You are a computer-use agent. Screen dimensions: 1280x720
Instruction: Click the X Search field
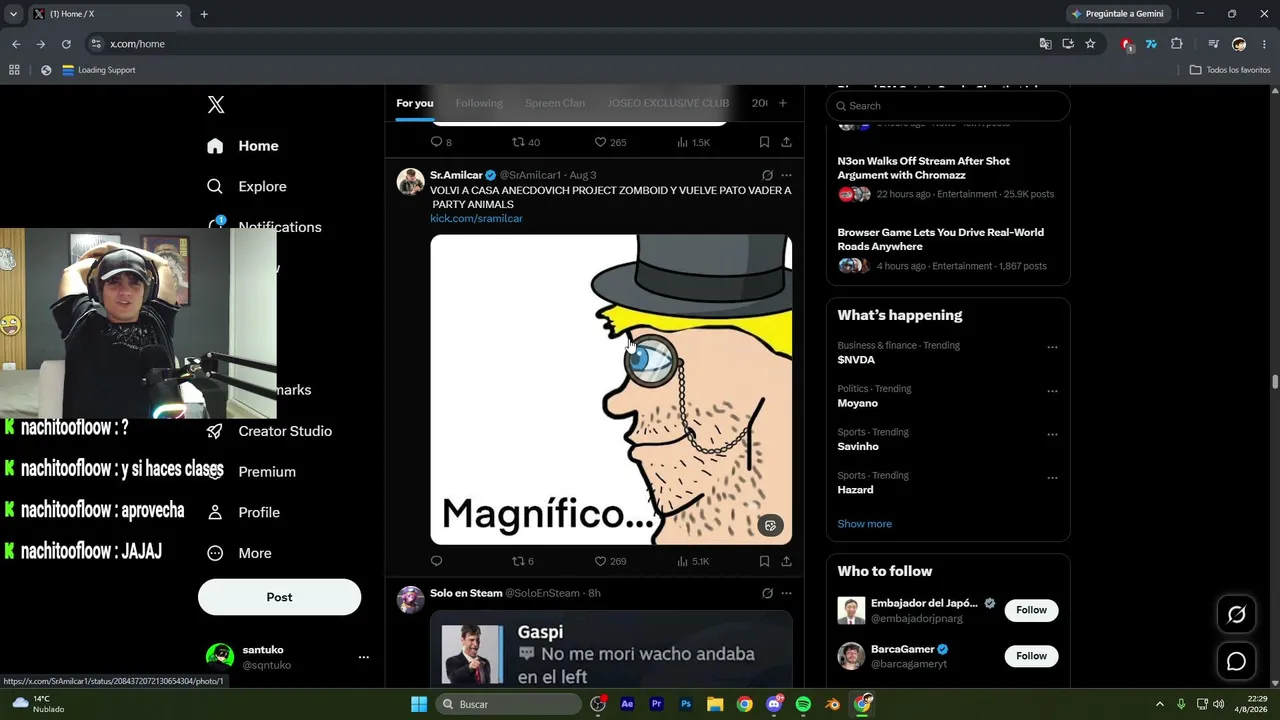click(948, 106)
